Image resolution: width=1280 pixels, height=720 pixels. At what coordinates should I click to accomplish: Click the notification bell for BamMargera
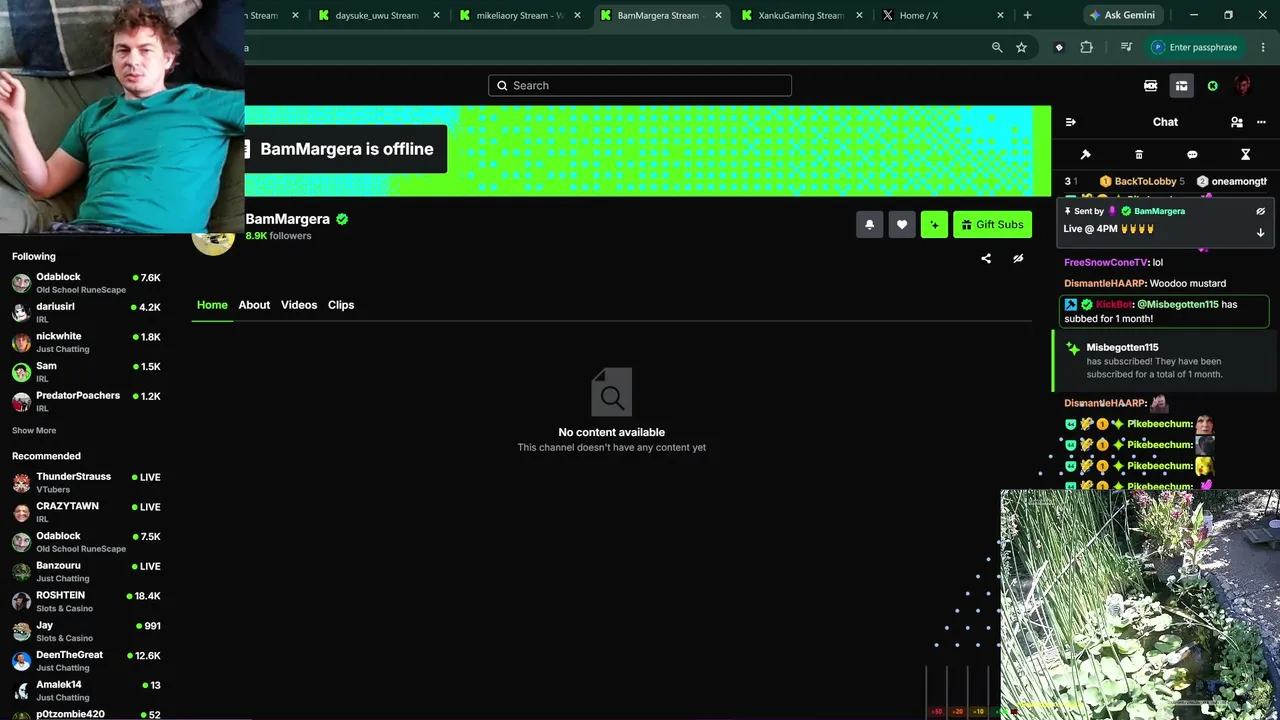coord(869,225)
